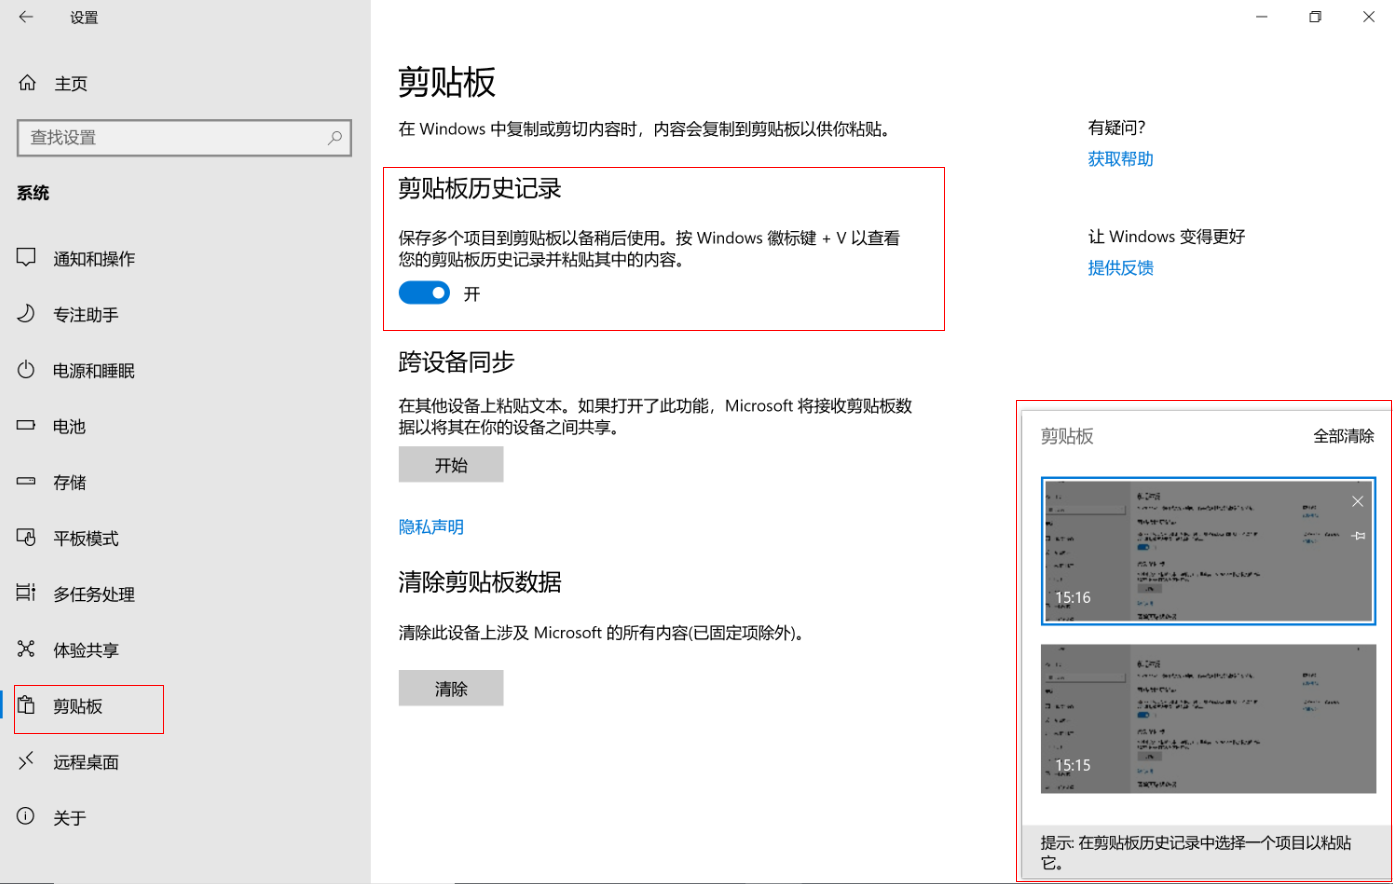The height and width of the screenshot is (884, 1393).
Task: Click the 开始 button under 跨设备同步
Action: (x=451, y=465)
